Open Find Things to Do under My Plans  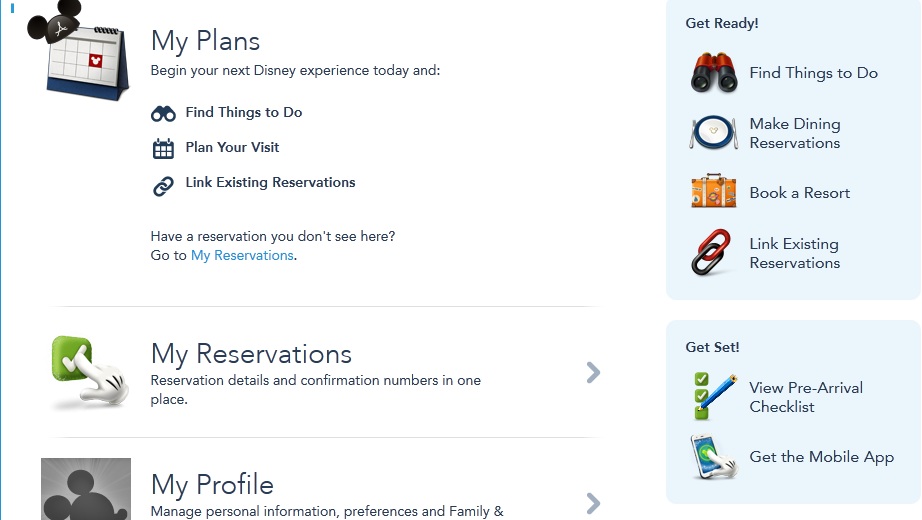(244, 112)
